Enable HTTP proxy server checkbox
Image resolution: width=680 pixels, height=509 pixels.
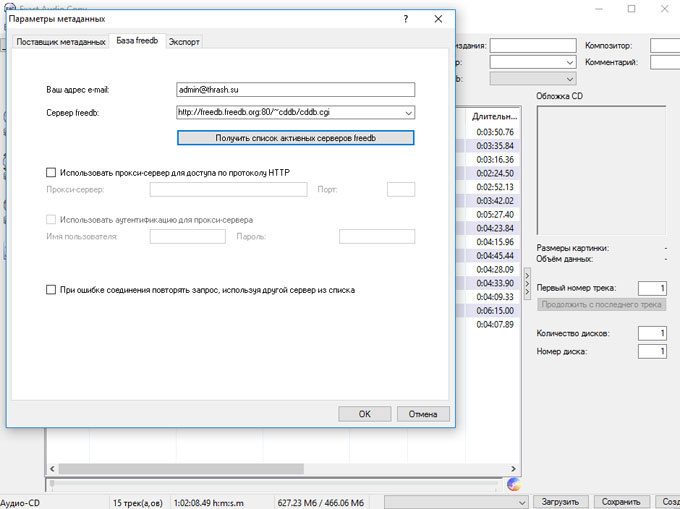[52, 172]
